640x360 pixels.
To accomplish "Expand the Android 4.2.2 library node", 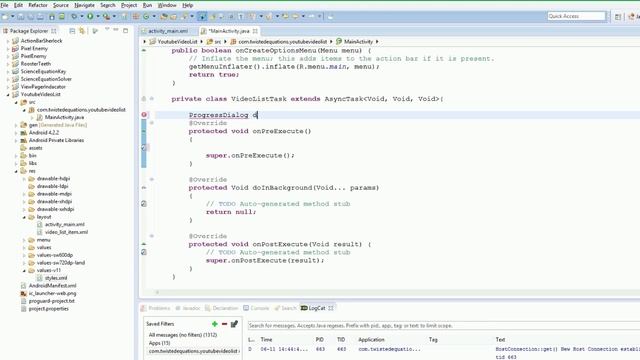I will click(x=16, y=133).
